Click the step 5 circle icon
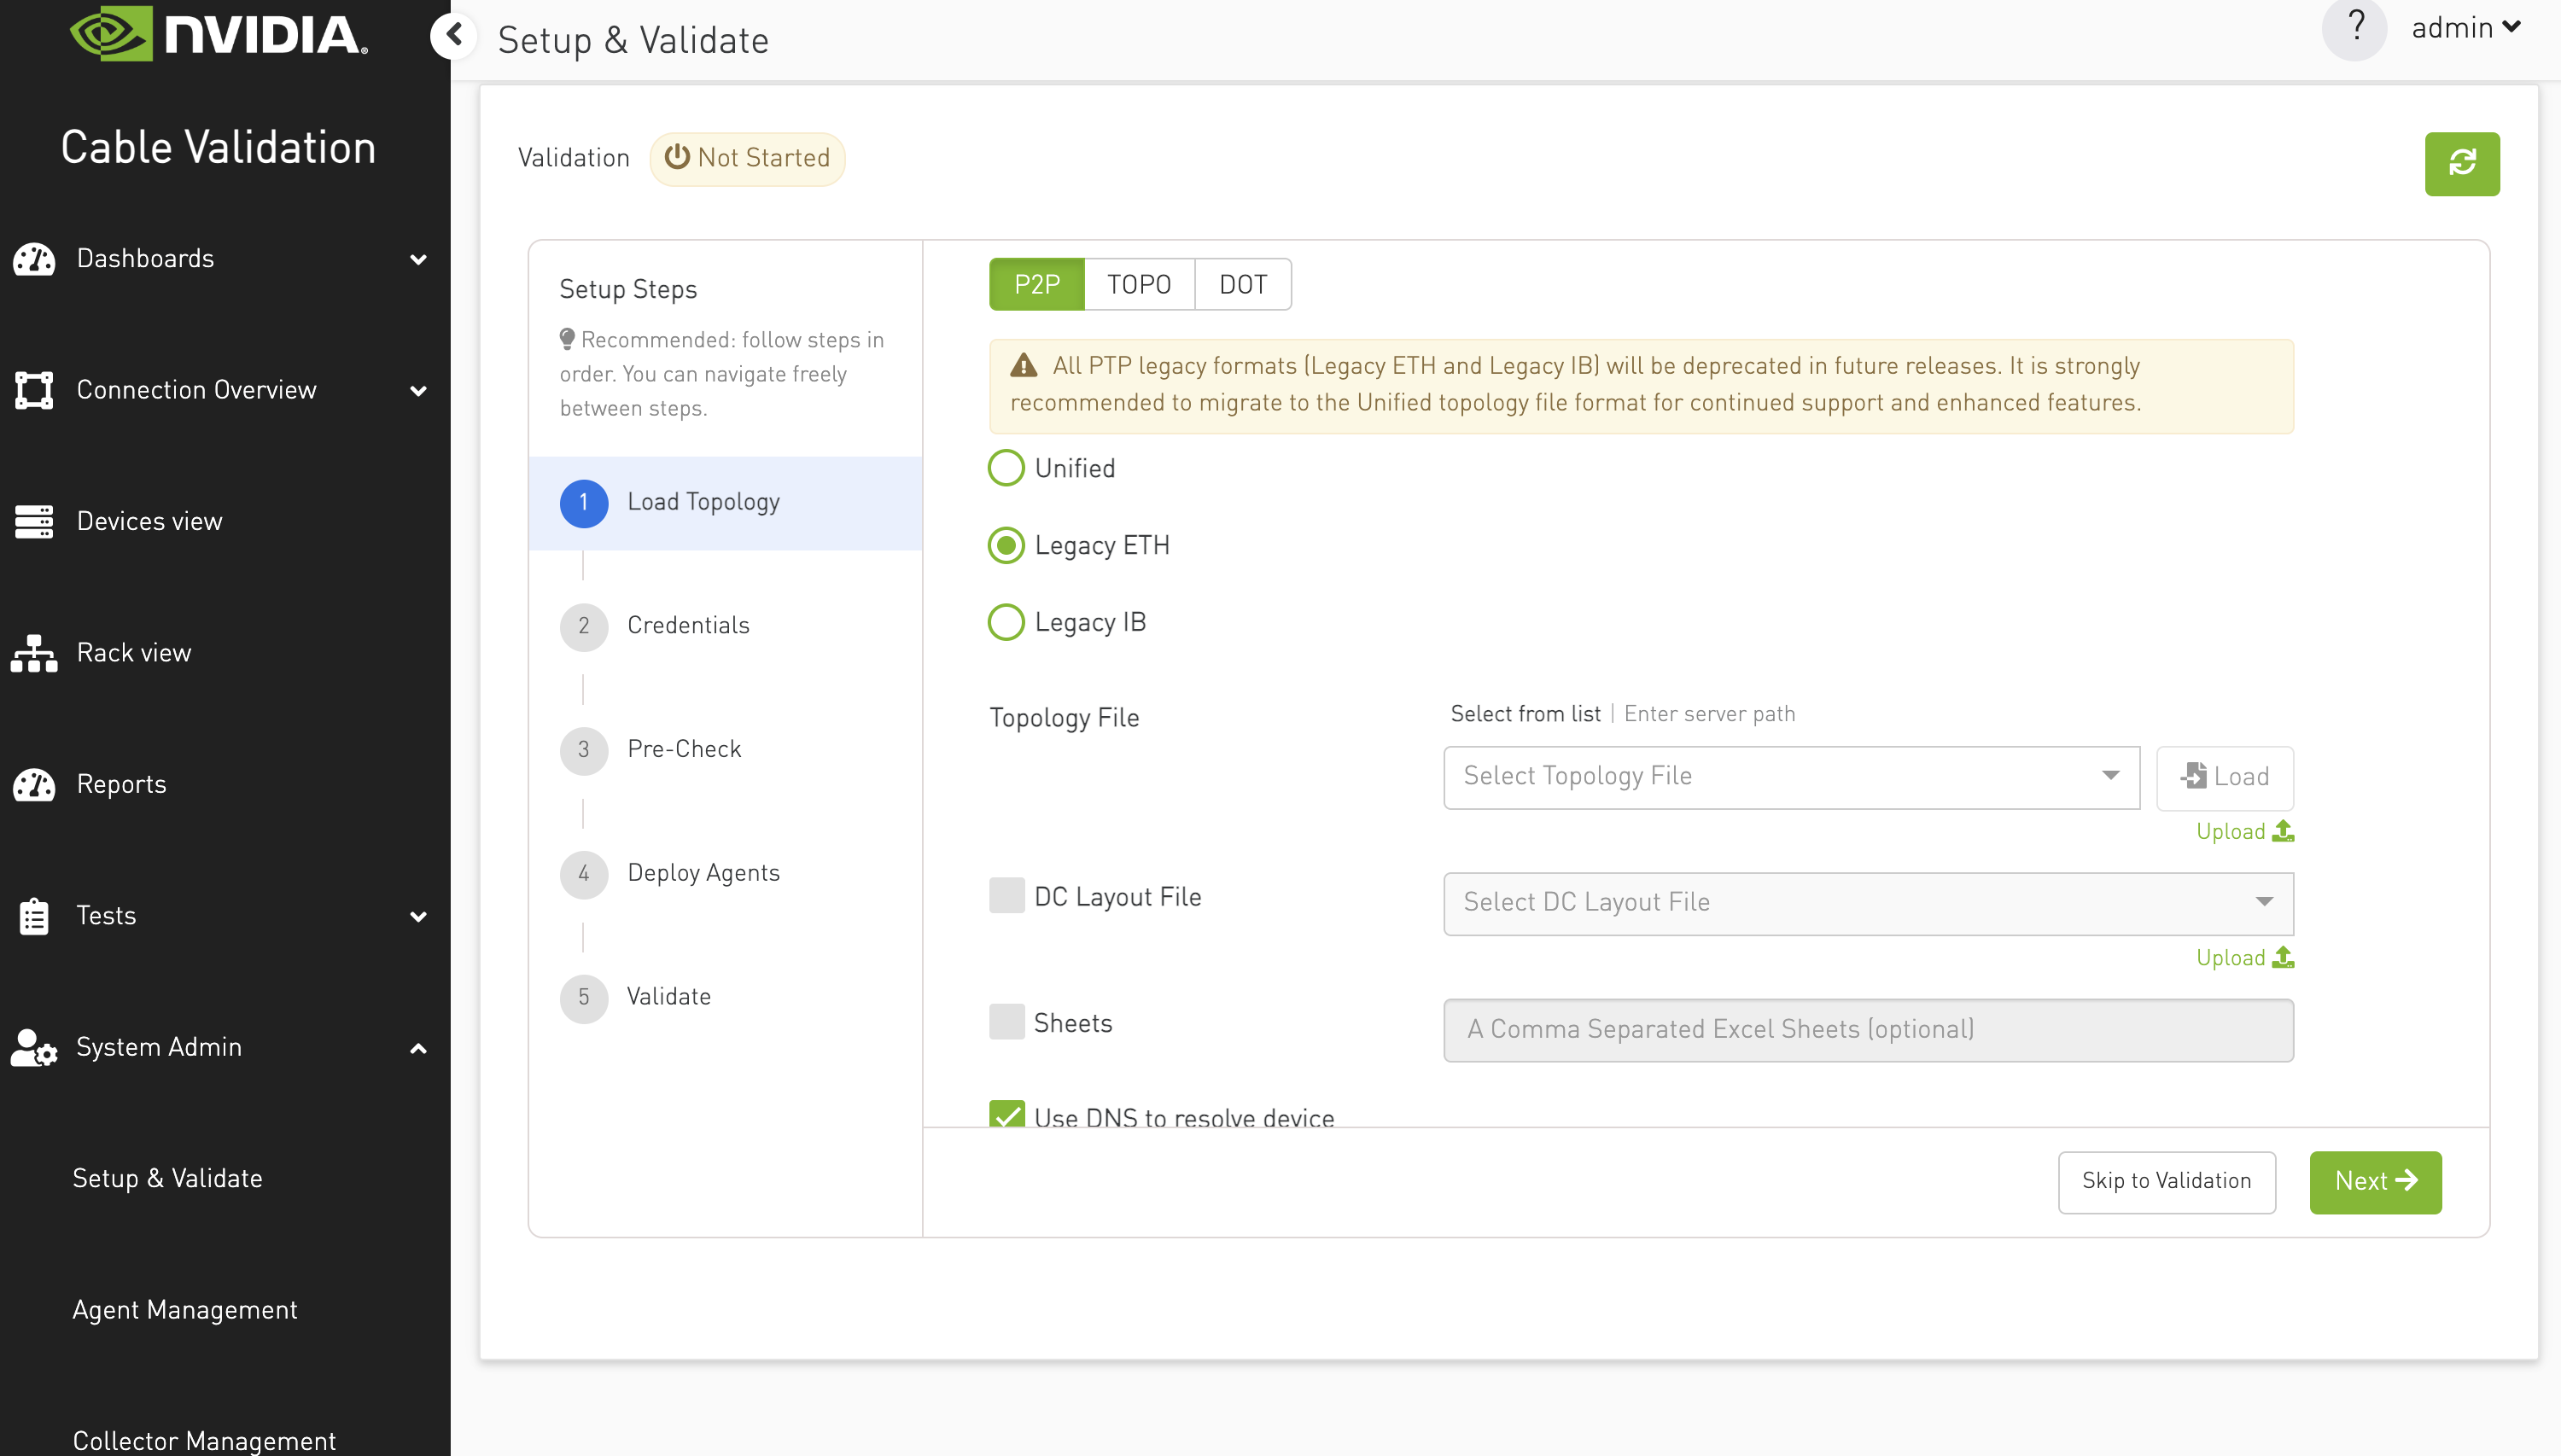Viewport: 2561px width, 1456px height. (584, 998)
